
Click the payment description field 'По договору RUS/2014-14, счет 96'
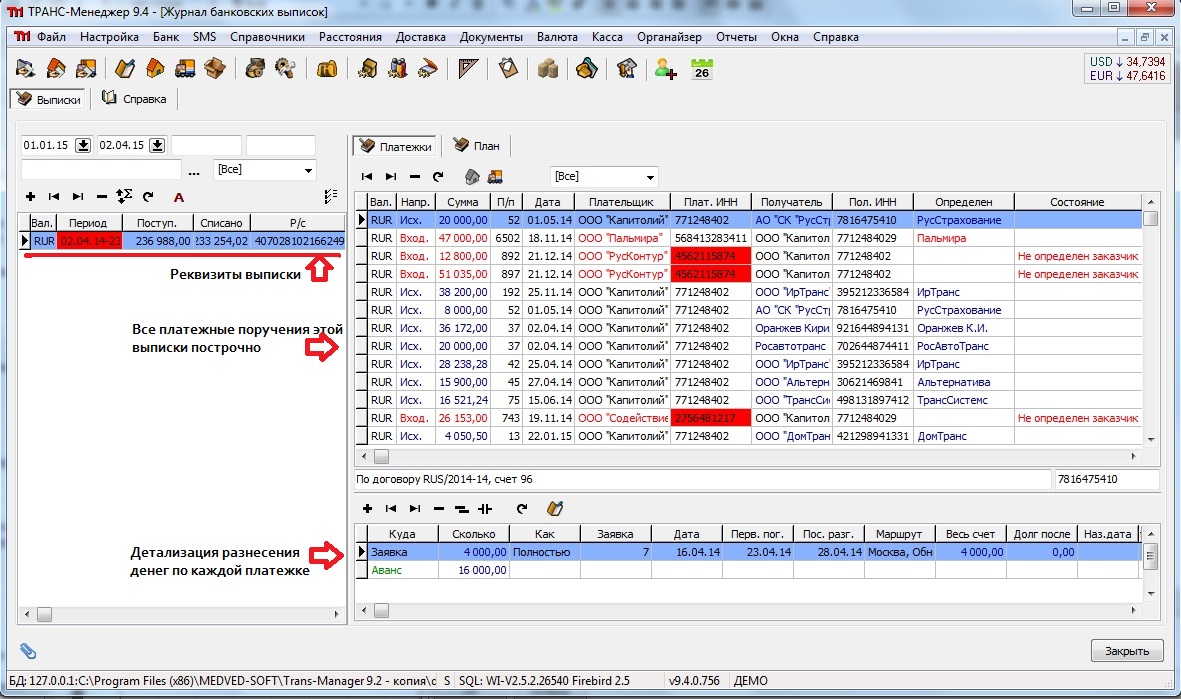coord(702,479)
